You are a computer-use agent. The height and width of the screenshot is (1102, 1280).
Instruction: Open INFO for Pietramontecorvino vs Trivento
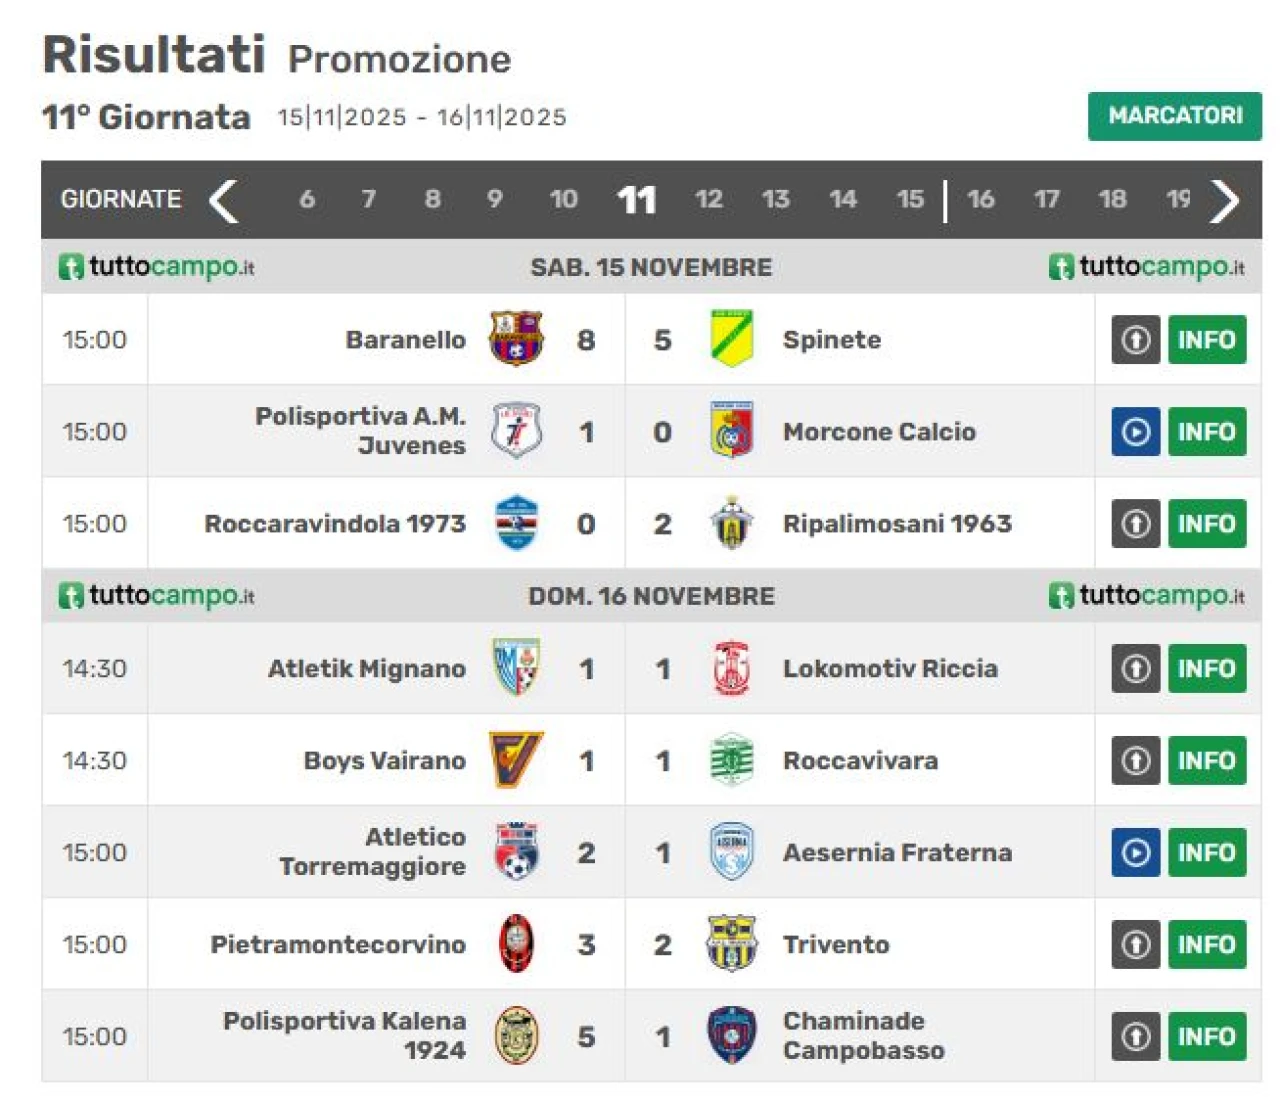coord(1206,945)
